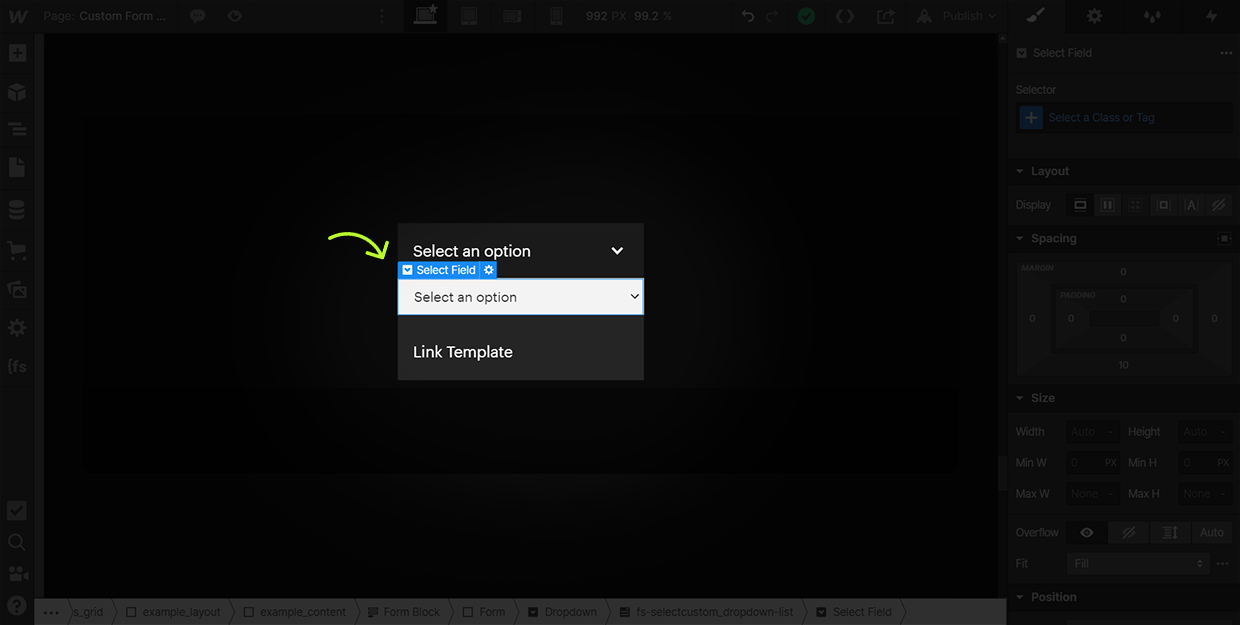The height and width of the screenshot is (625, 1240).
Task: Open the Webflow logo menu
Action: click(x=17, y=16)
